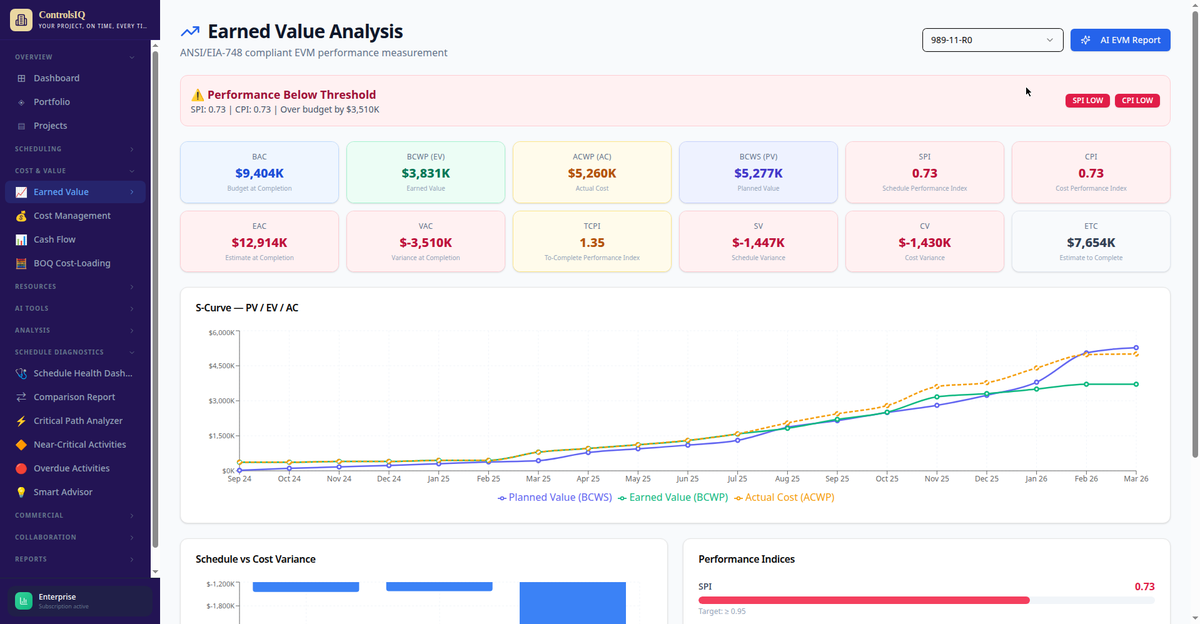Click the Enterprise subscription badge icon
1200x624 pixels.
[23, 600]
